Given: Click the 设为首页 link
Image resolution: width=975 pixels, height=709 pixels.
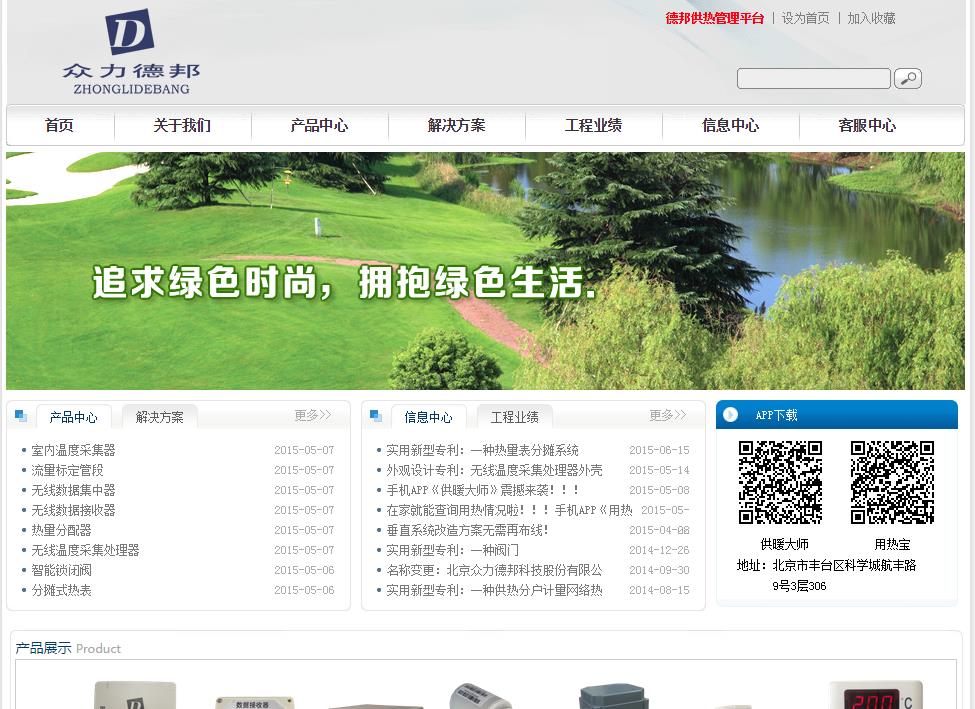Looking at the screenshot, I should 805,18.
